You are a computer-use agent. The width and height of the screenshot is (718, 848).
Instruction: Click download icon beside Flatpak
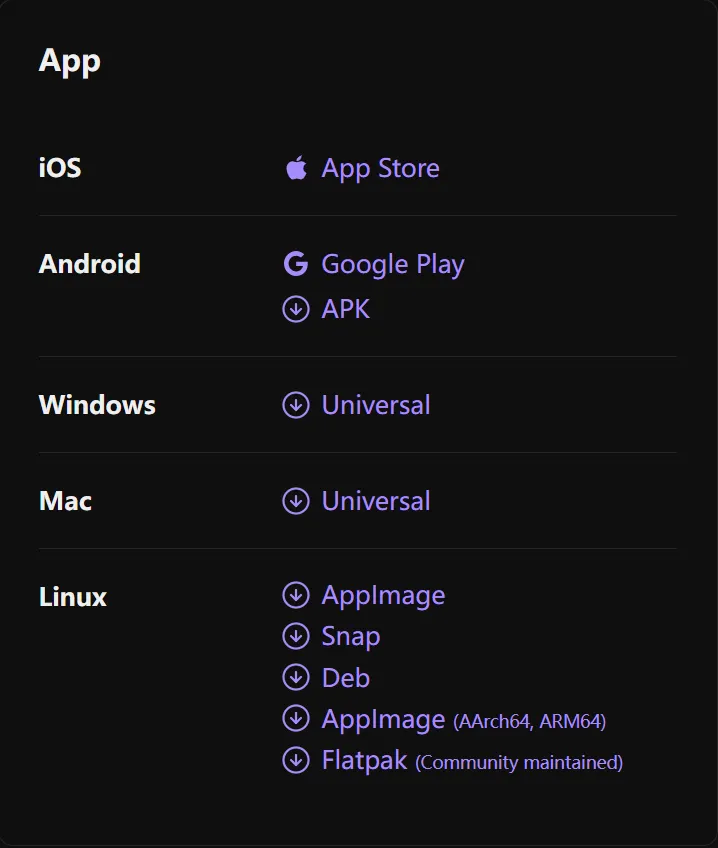pyautogui.click(x=296, y=761)
